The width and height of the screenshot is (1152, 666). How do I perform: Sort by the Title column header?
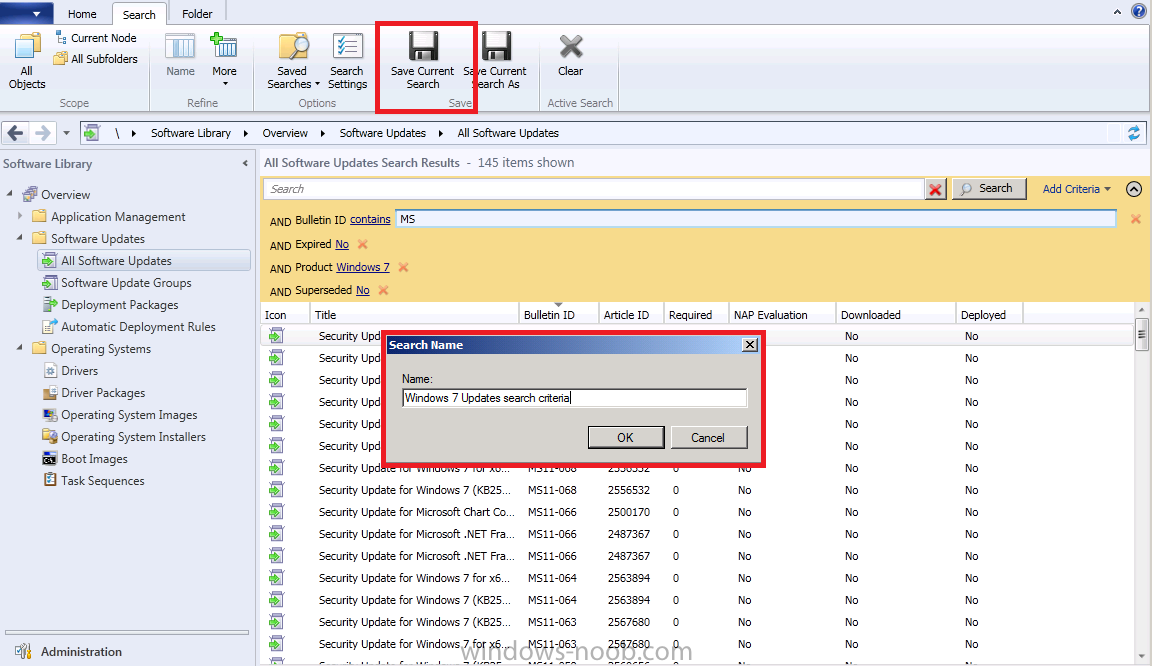414,315
